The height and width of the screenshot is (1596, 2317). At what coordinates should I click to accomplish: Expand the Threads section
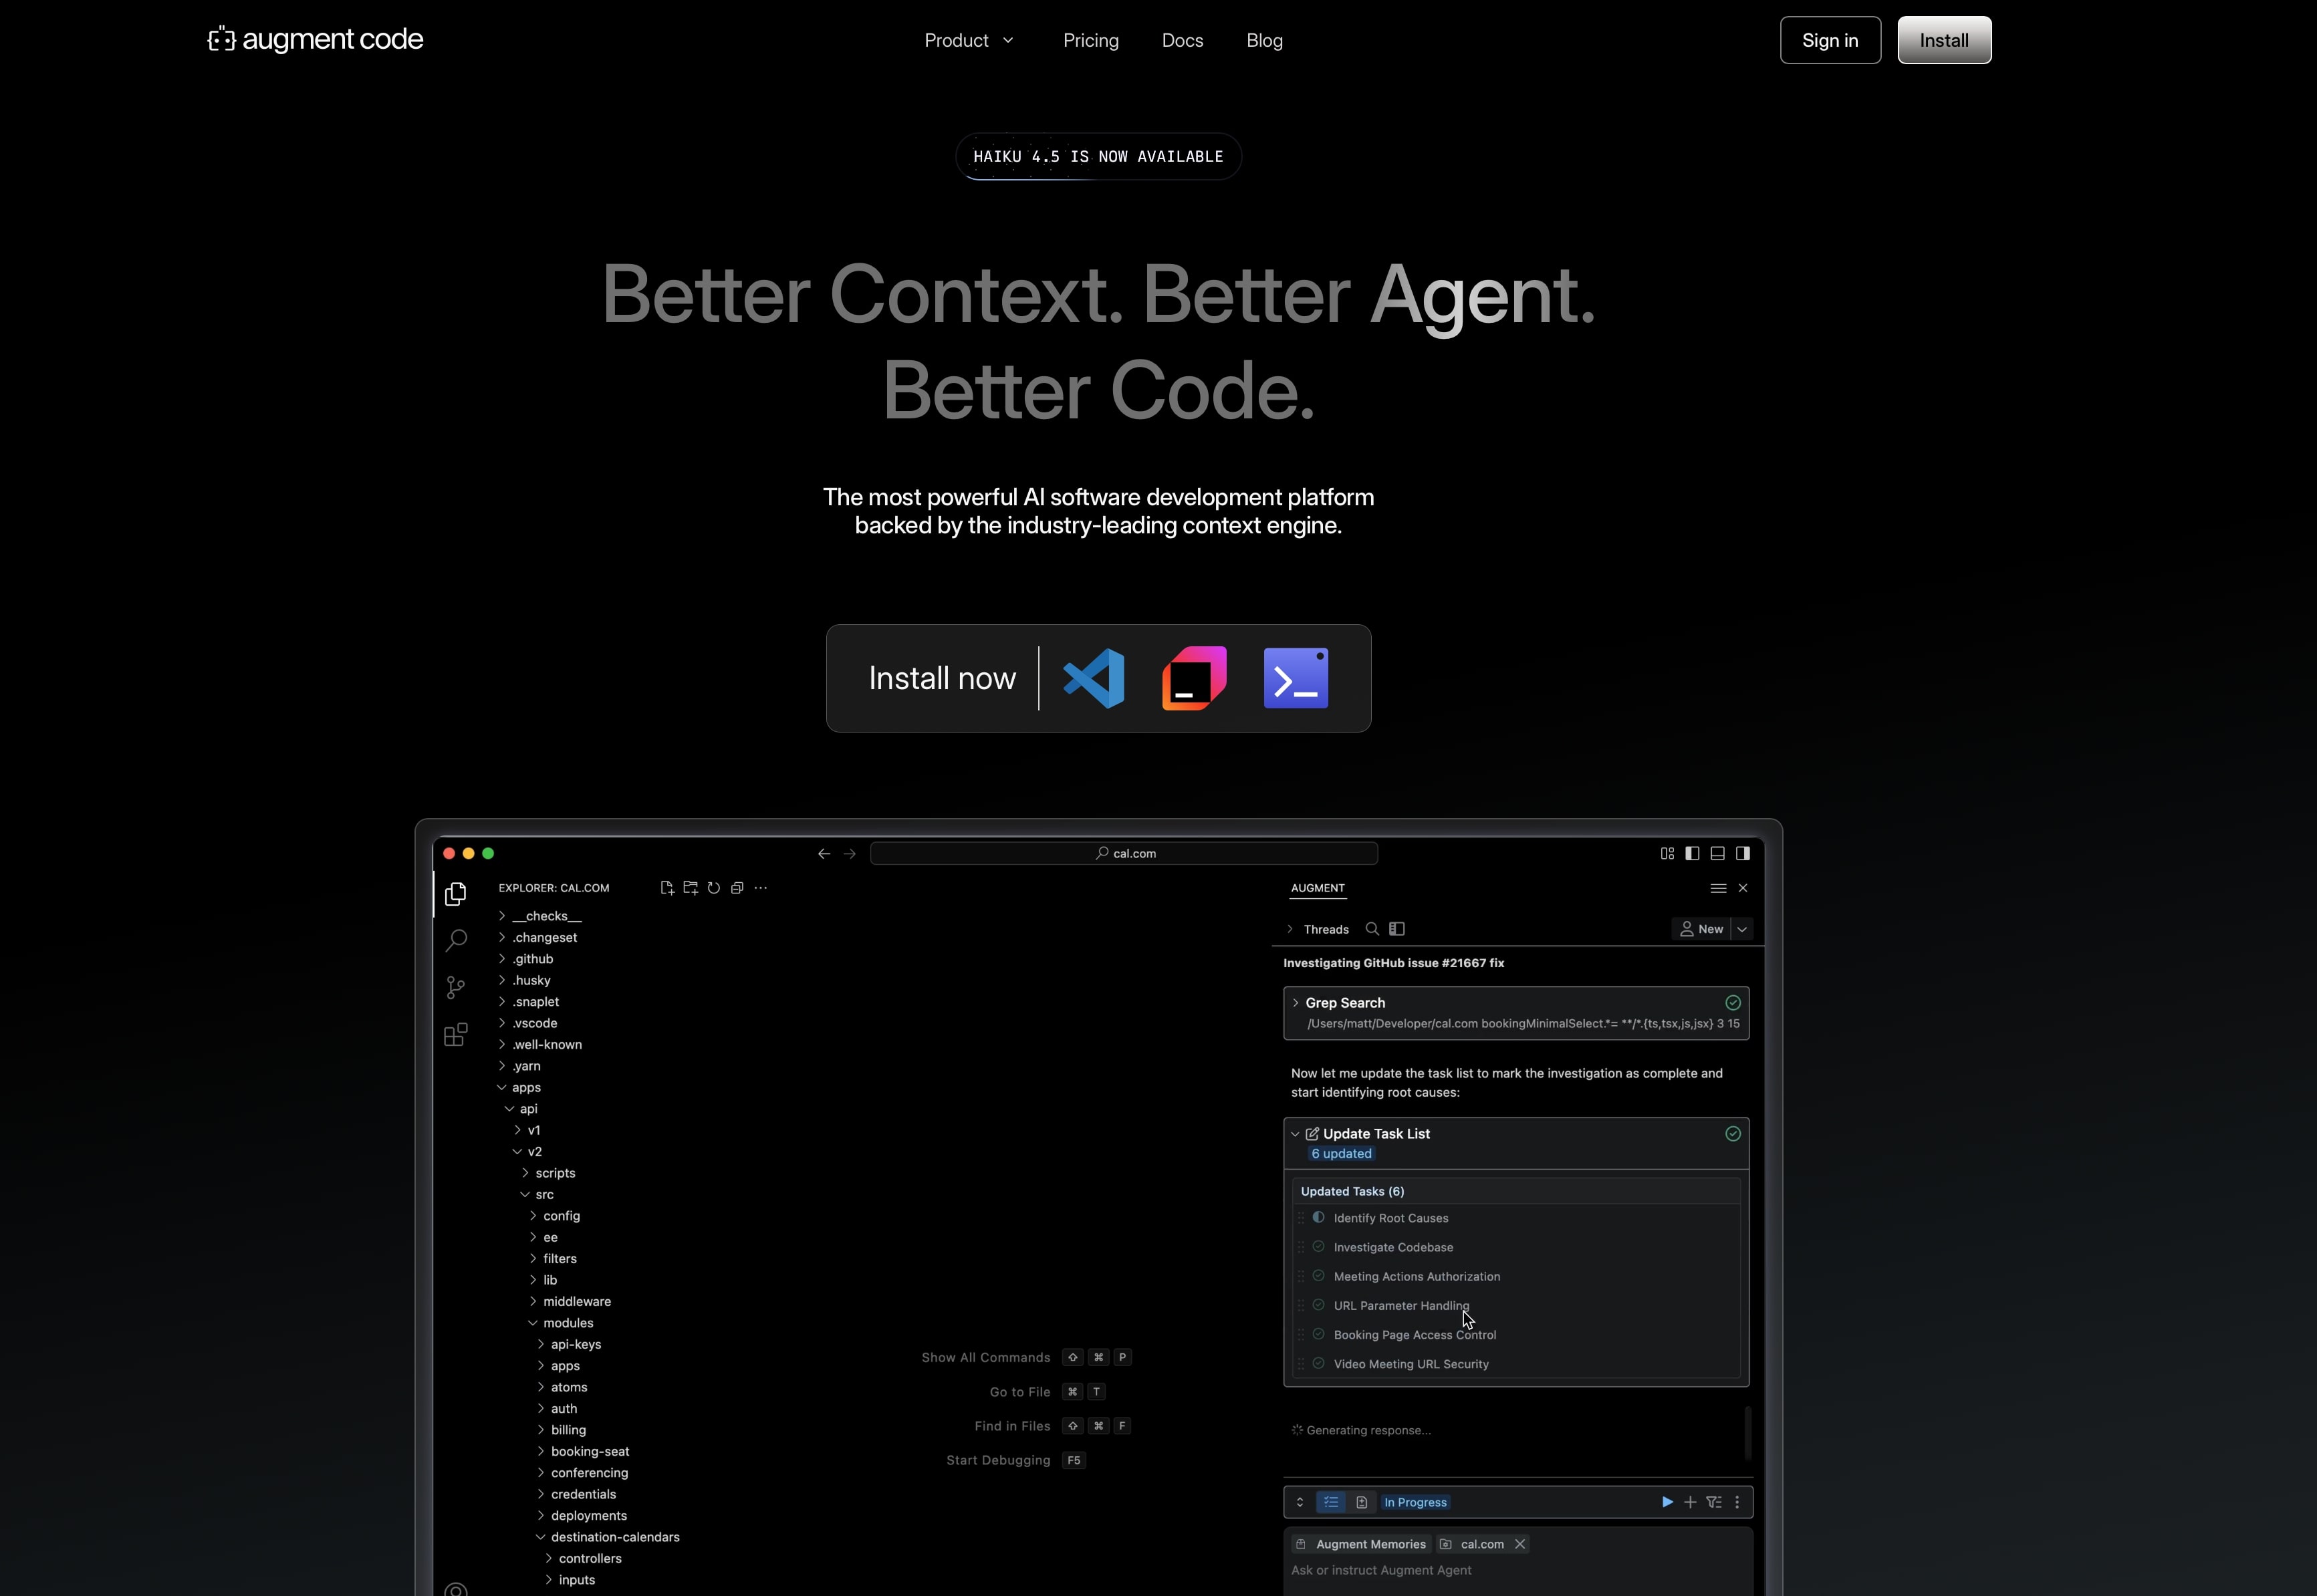tap(1290, 929)
